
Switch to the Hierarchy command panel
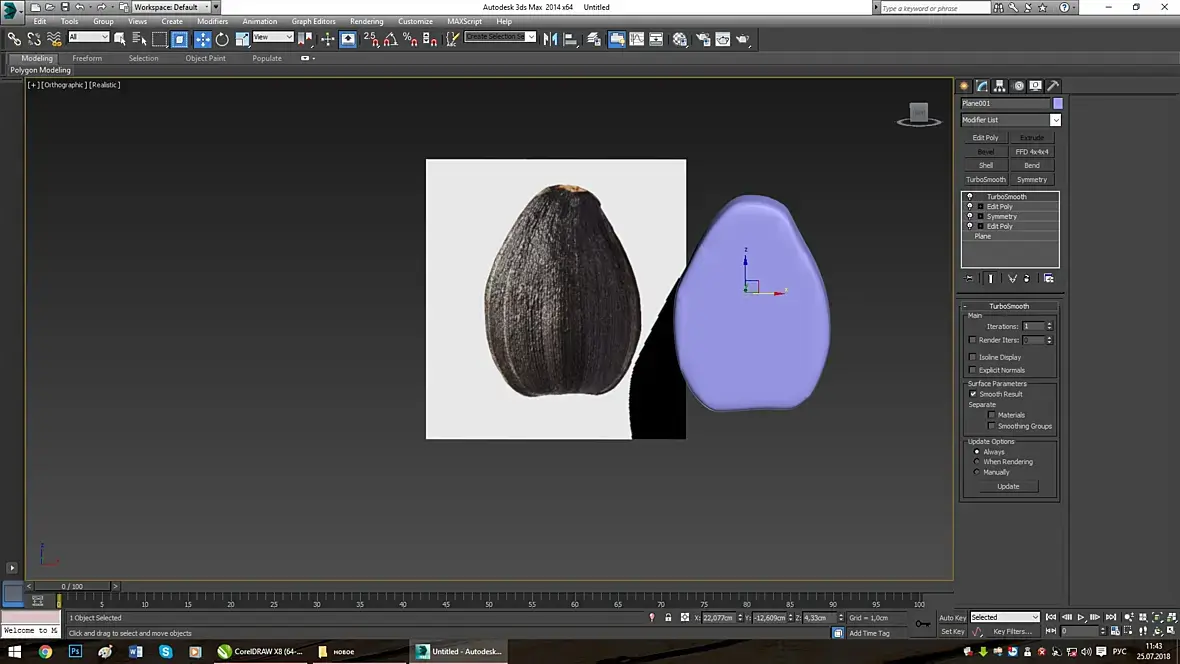pyautogui.click(x=1000, y=86)
